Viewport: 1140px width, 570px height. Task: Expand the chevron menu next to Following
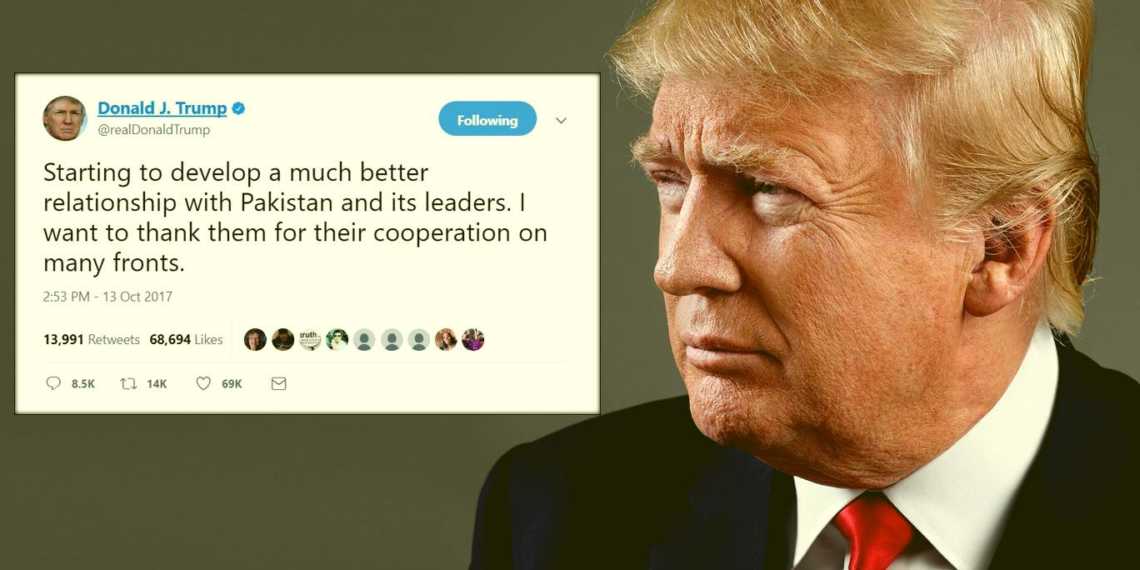pos(561,121)
